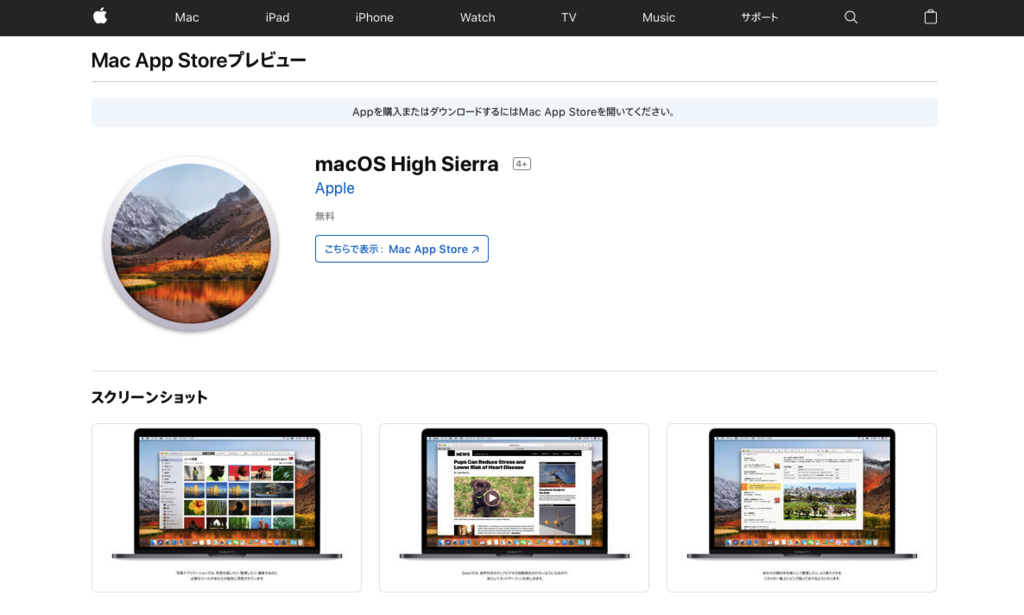Click the 4+ age rating badge

(x=521, y=164)
